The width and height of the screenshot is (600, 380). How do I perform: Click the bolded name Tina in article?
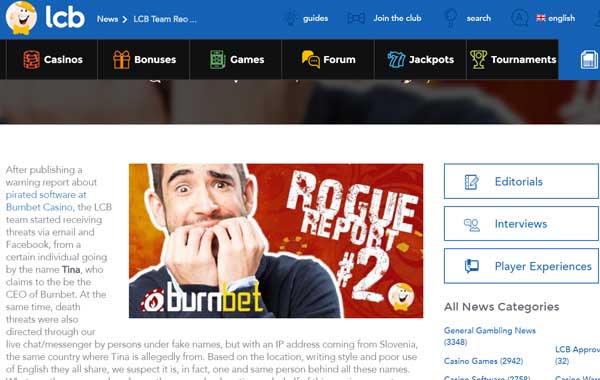pyautogui.click(x=71, y=269)
